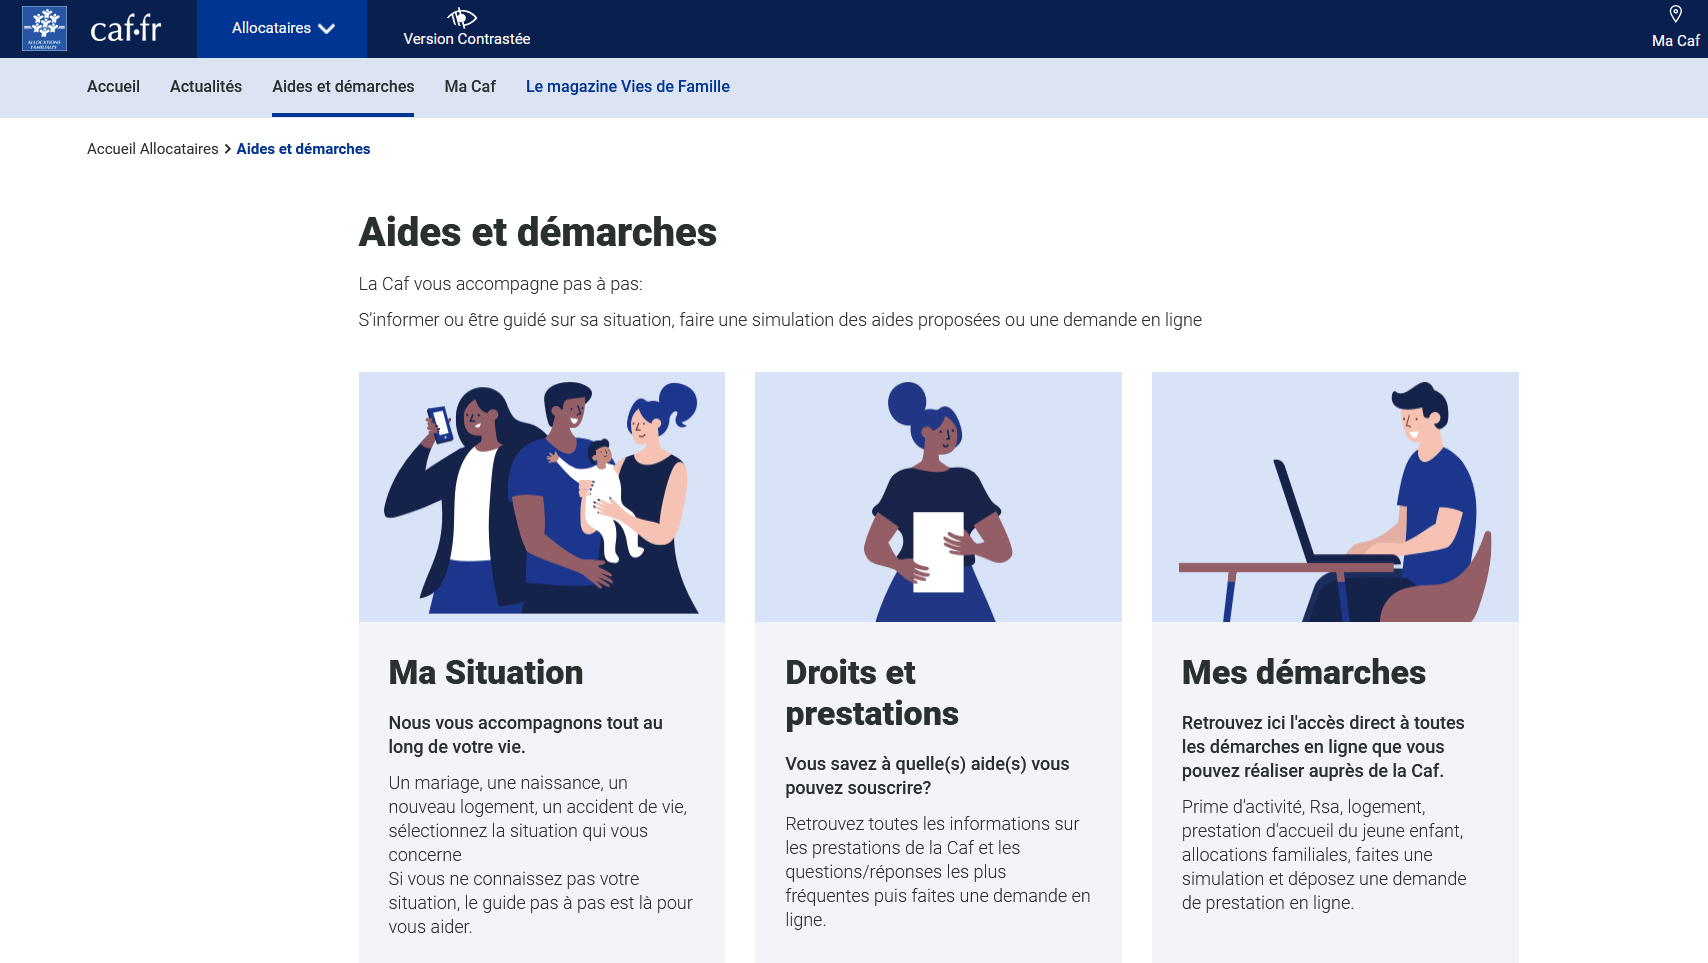
Task: Select the Aides et démarches tab
Action: pyautogui.click(x=343, y=87)
